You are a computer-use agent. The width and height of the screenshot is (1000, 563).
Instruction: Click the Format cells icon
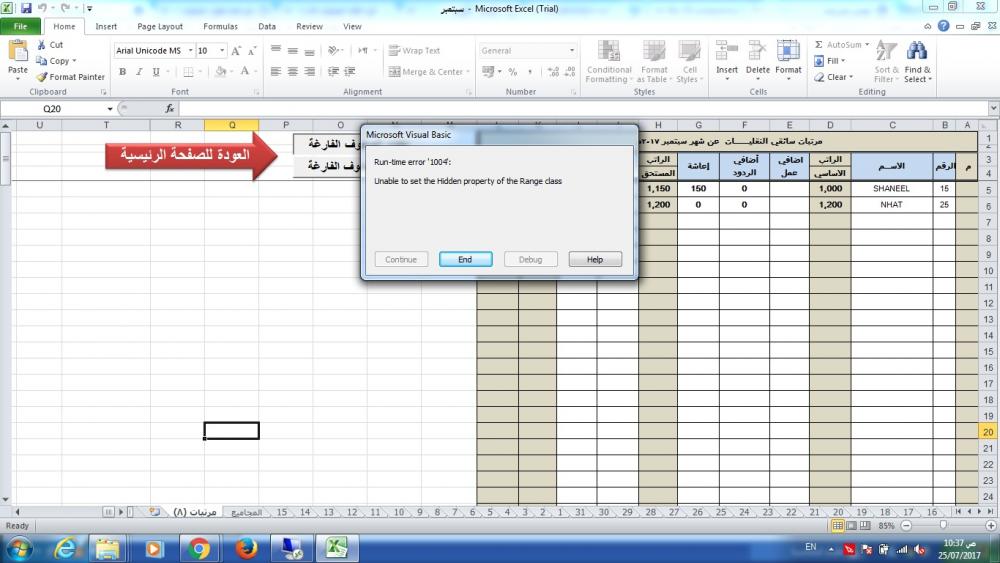[788, 50]
